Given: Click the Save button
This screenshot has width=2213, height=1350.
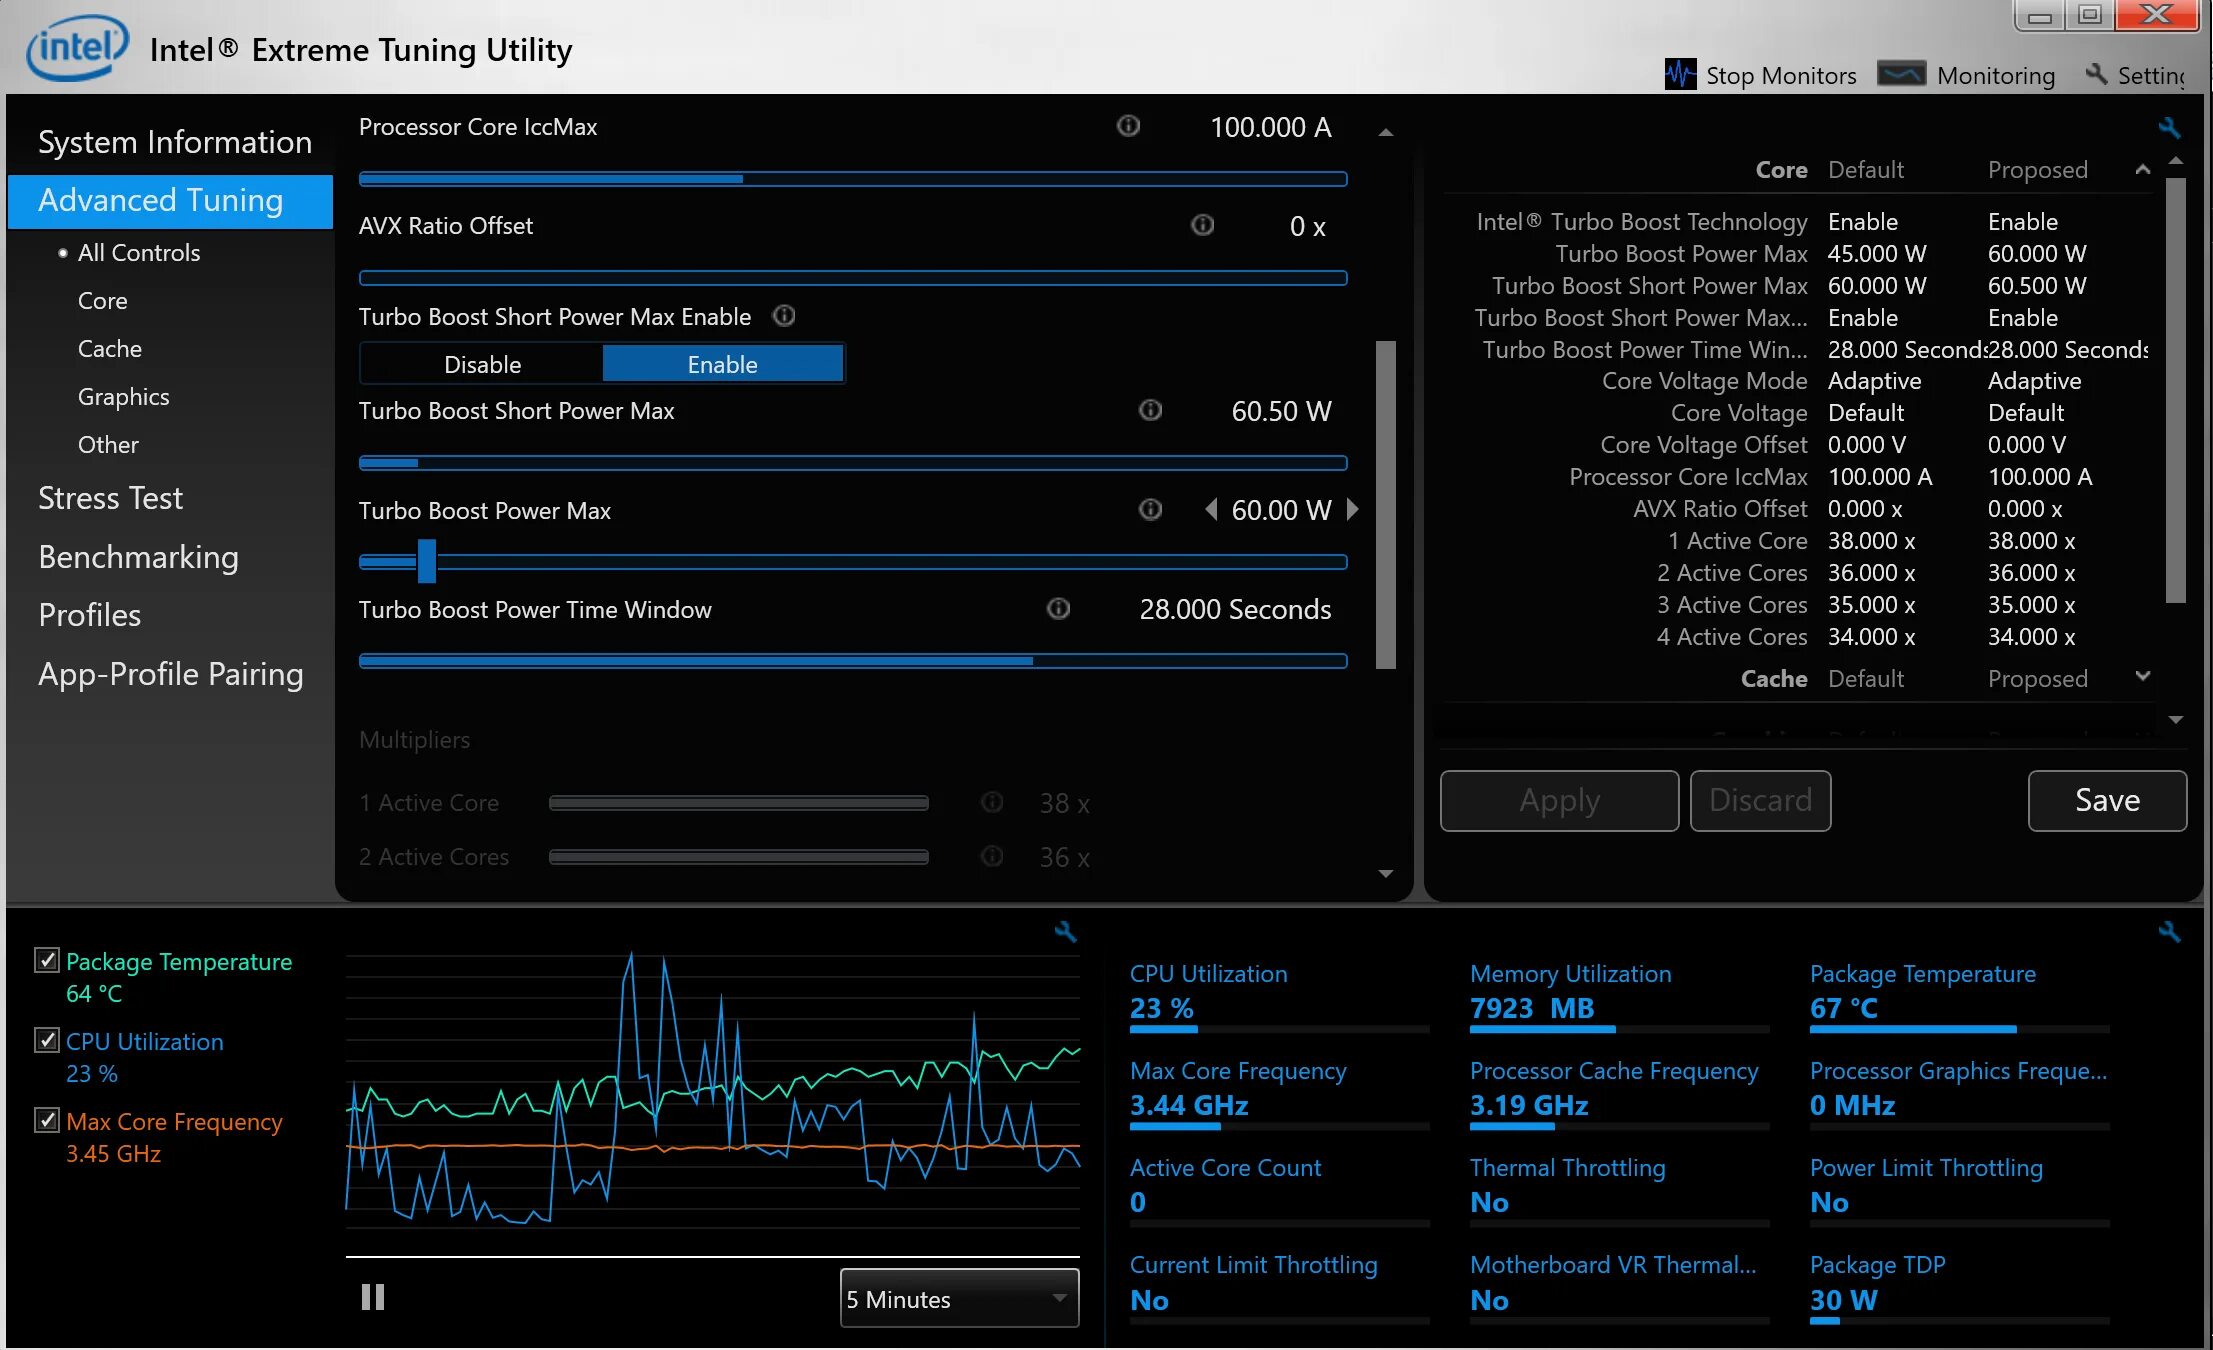Looking at the screenshot, I should tap(2106, 798).
